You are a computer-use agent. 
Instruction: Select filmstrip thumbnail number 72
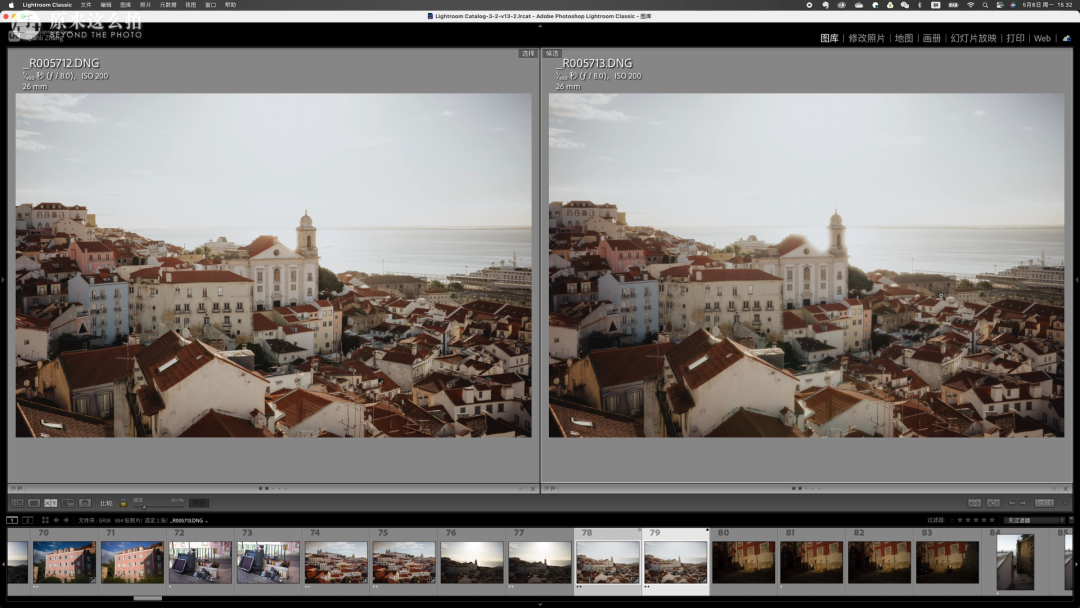[200, 562]
